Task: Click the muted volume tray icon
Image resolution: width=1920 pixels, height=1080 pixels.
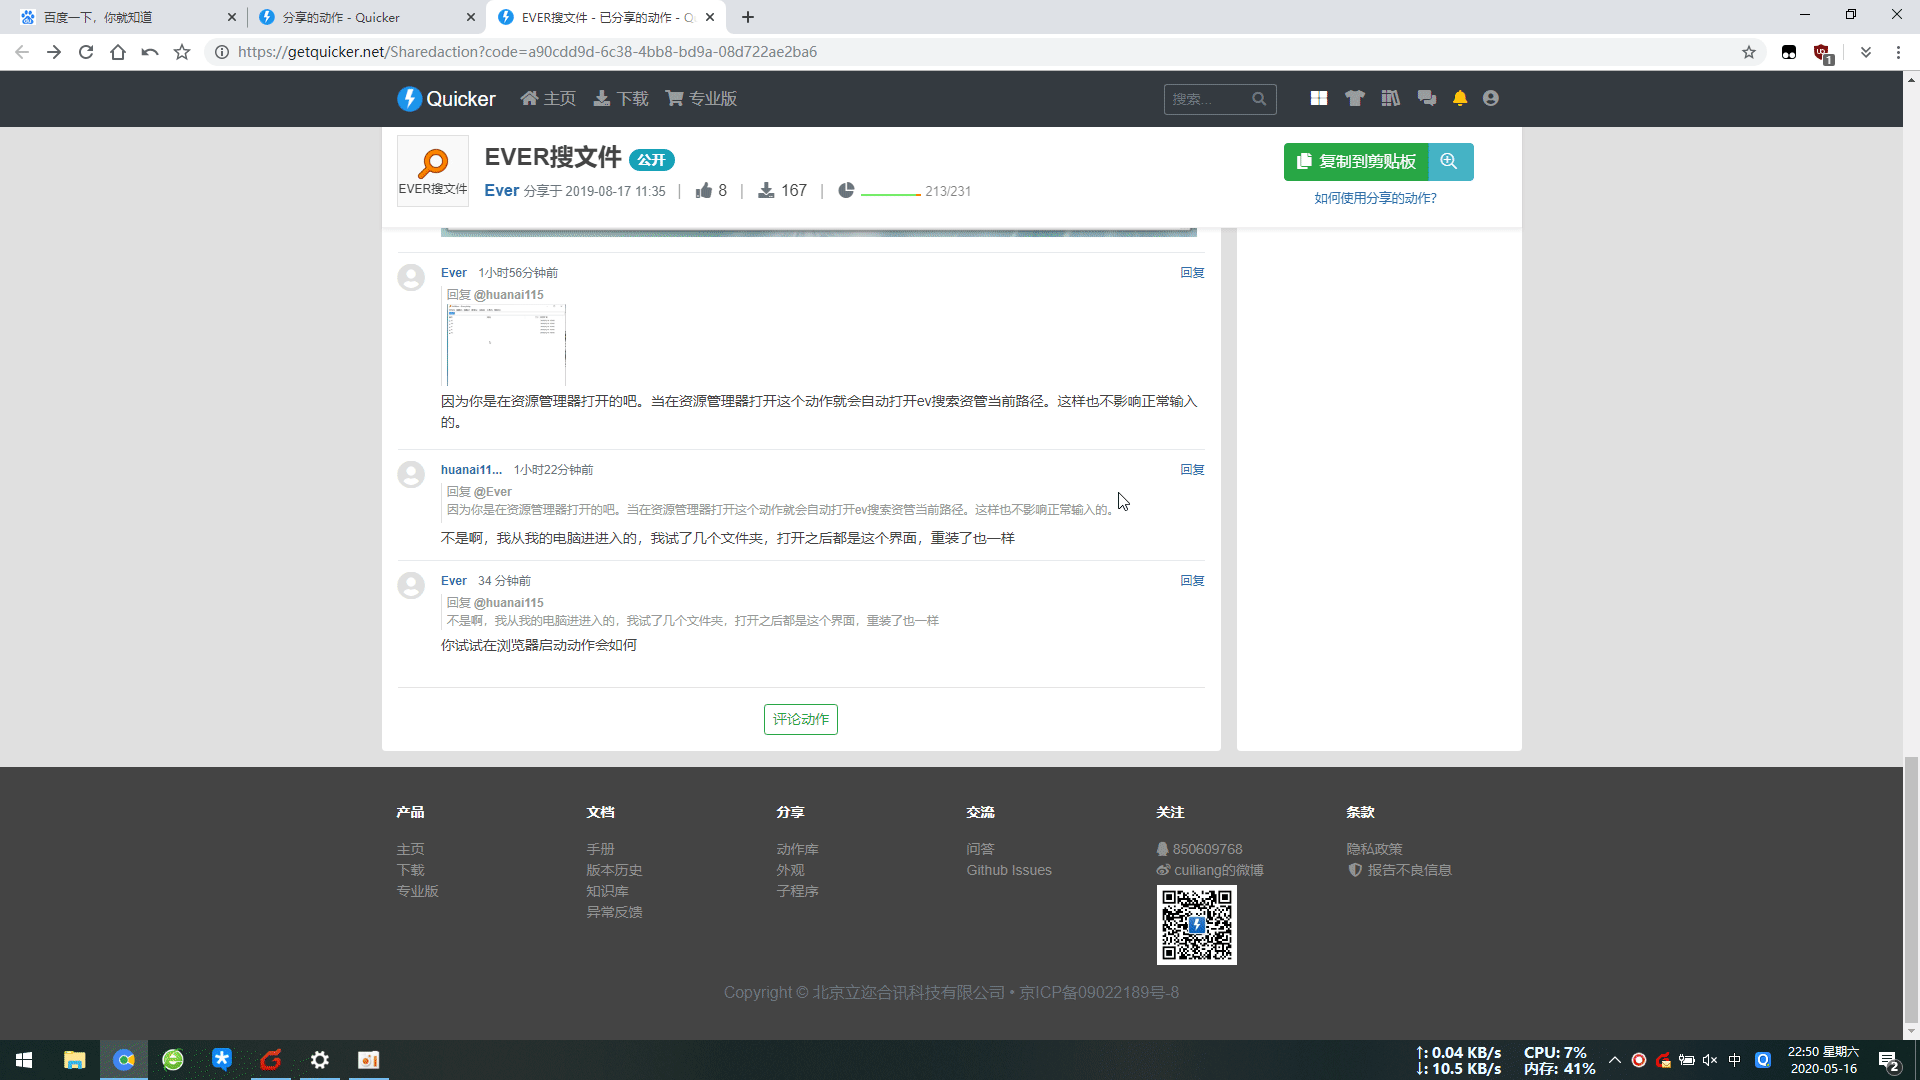Action: (x=1710, y=1060)
